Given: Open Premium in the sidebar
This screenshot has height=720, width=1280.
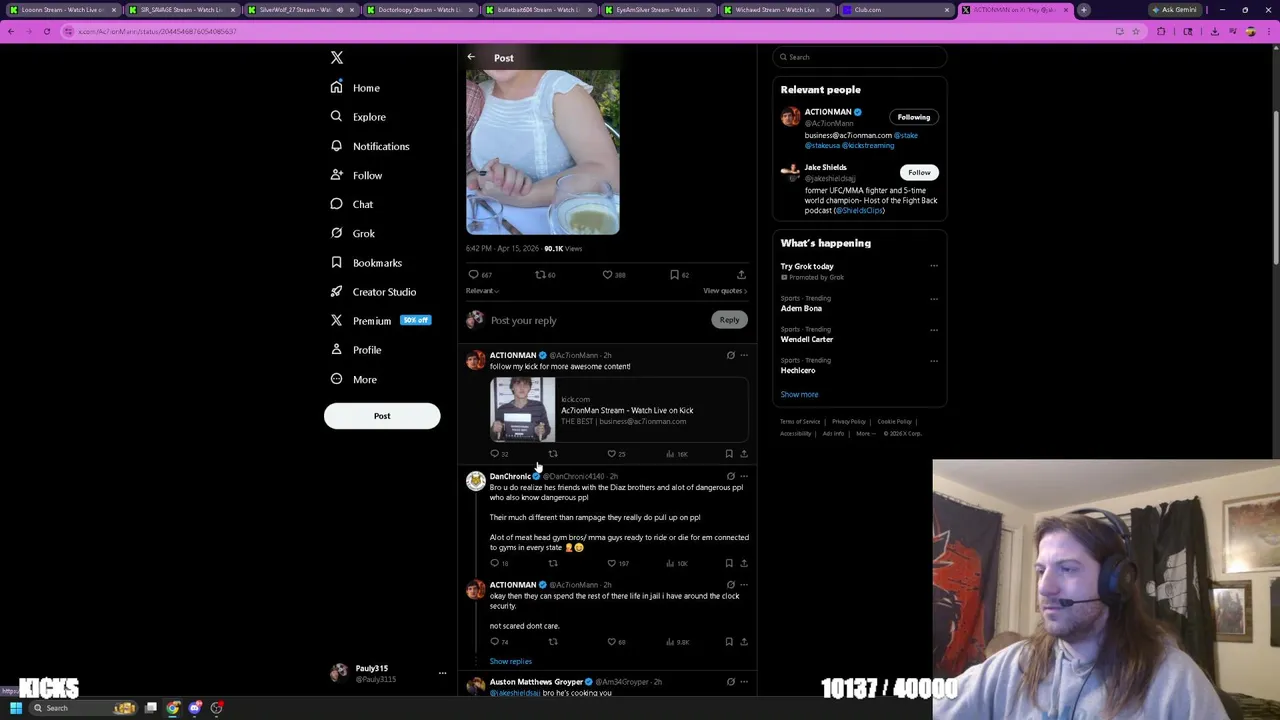Looking at the screenshot, I should tap(379, 321).
